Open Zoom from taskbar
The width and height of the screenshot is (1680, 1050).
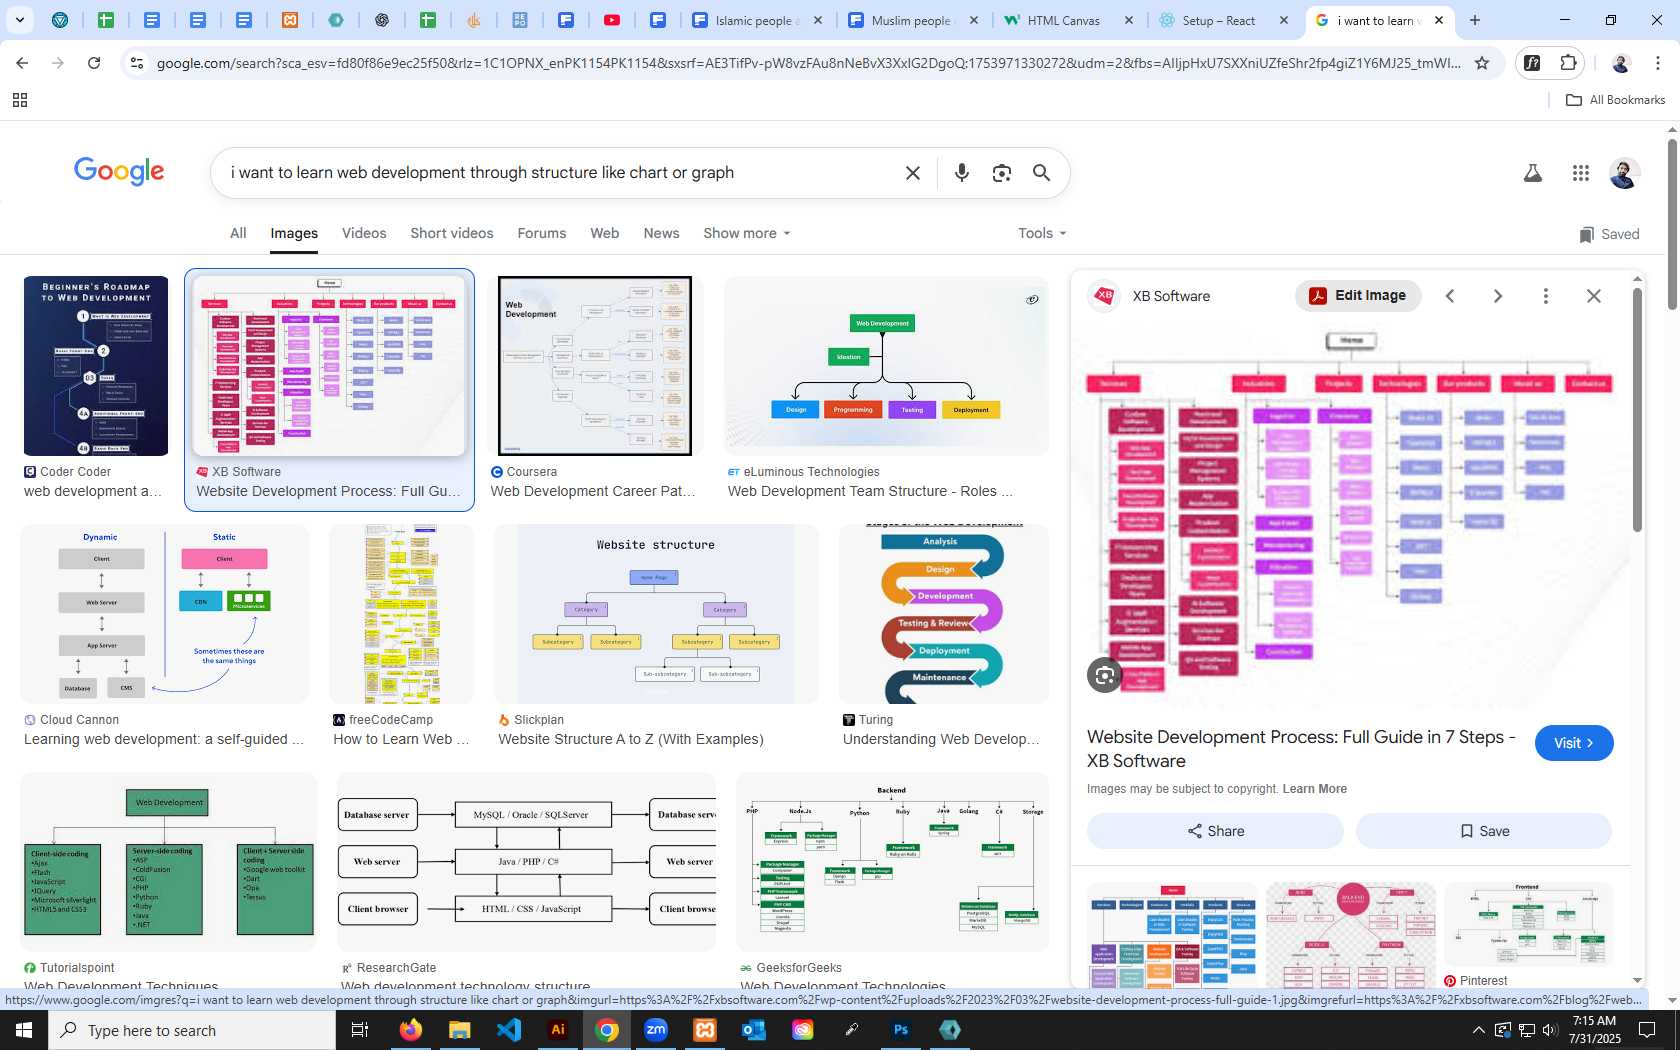pos(656,1030)
